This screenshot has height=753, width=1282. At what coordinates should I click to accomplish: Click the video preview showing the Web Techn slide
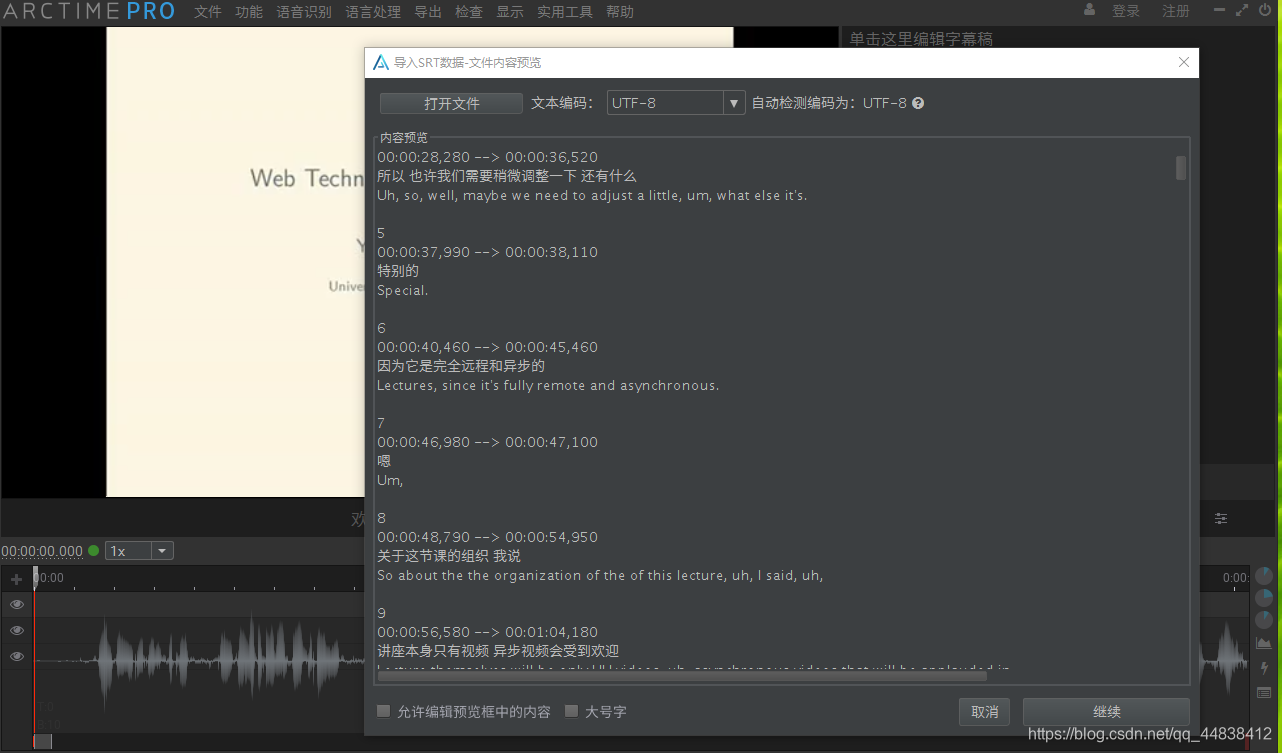pos(236,261)
